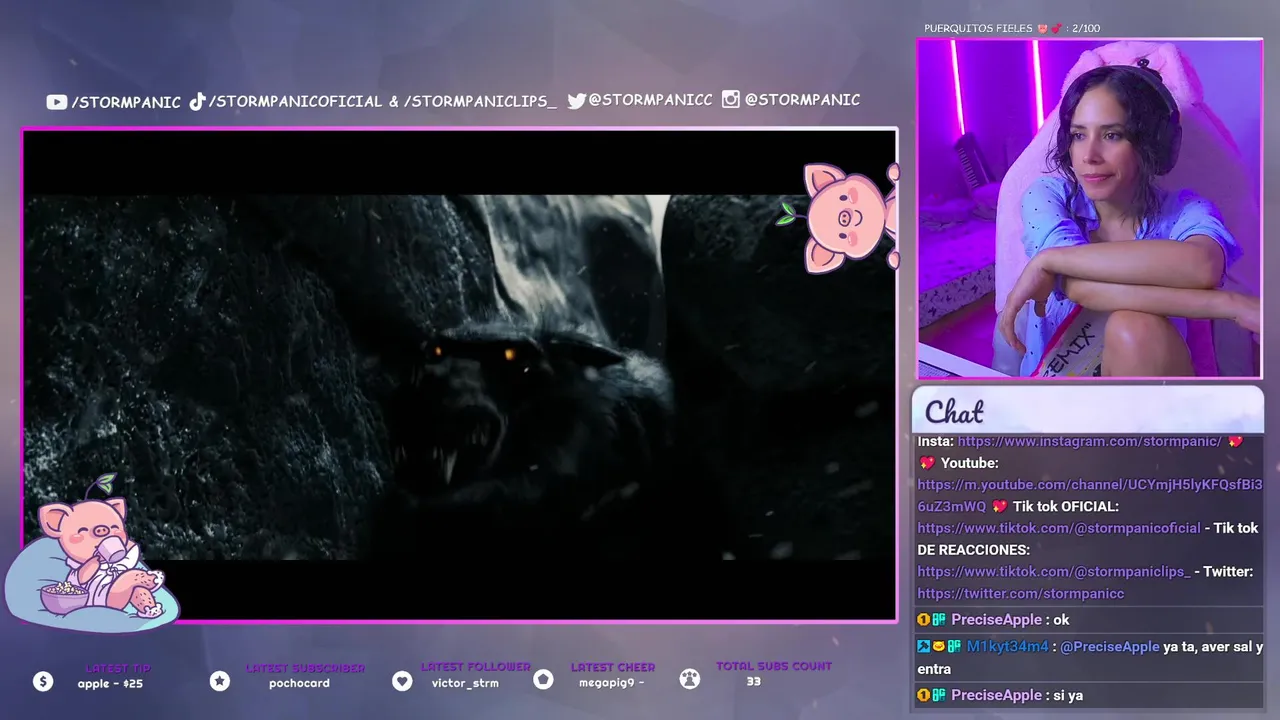Click the Instagram camera icon in header
This screenshot has height=720, width=1280.
tap(731, 99)
